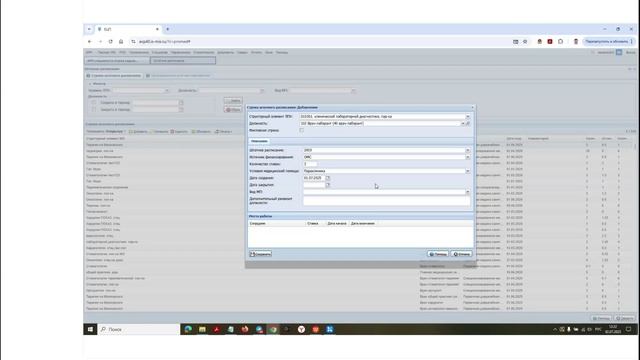This screenshot has height=360, width=640.
Task: Open the background filter's Вид МП dropdown
Action: (353, 91)
